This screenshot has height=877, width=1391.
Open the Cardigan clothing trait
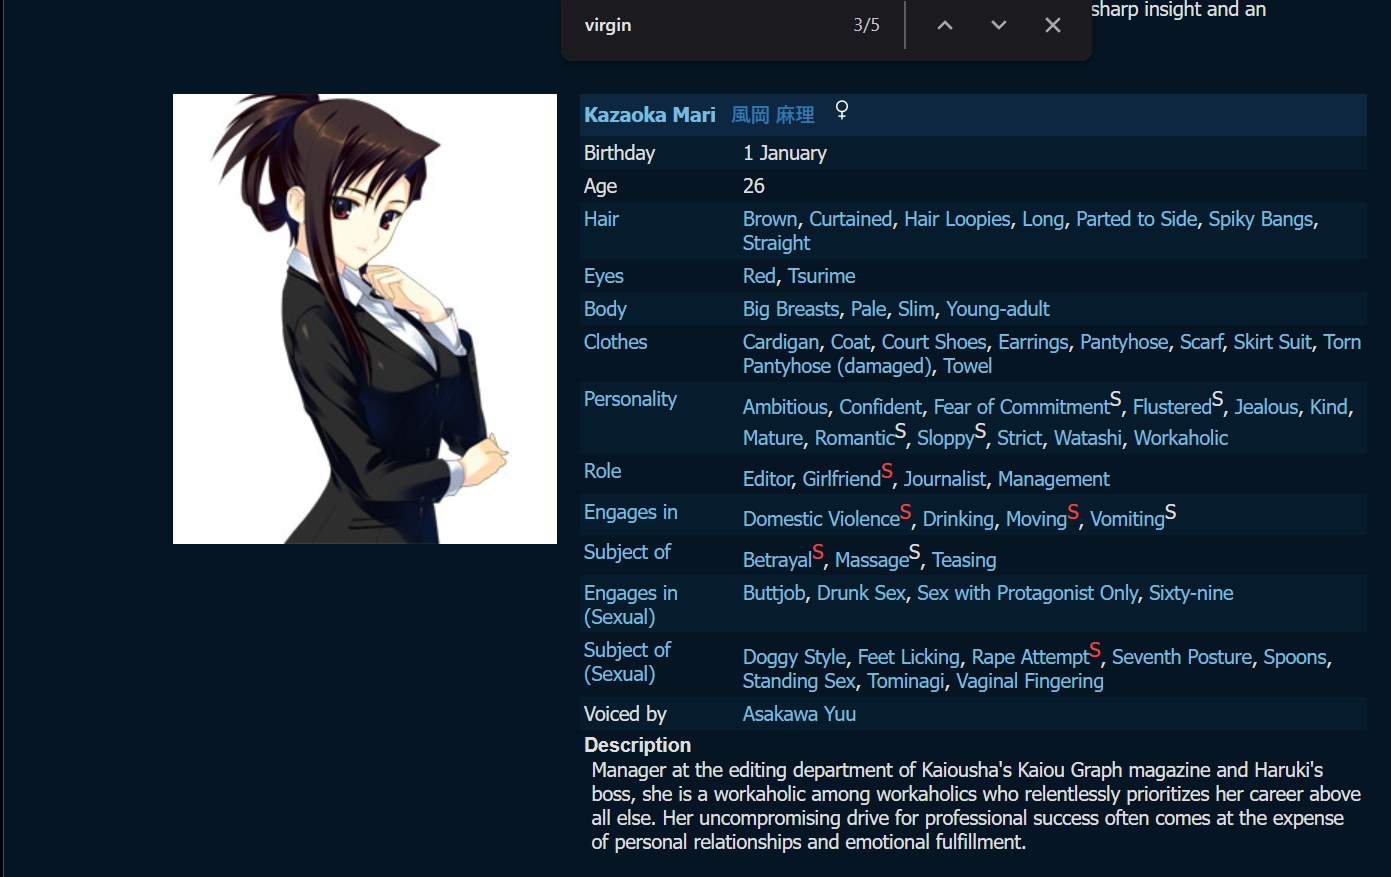pyautogui.click(x=781, y=342)
